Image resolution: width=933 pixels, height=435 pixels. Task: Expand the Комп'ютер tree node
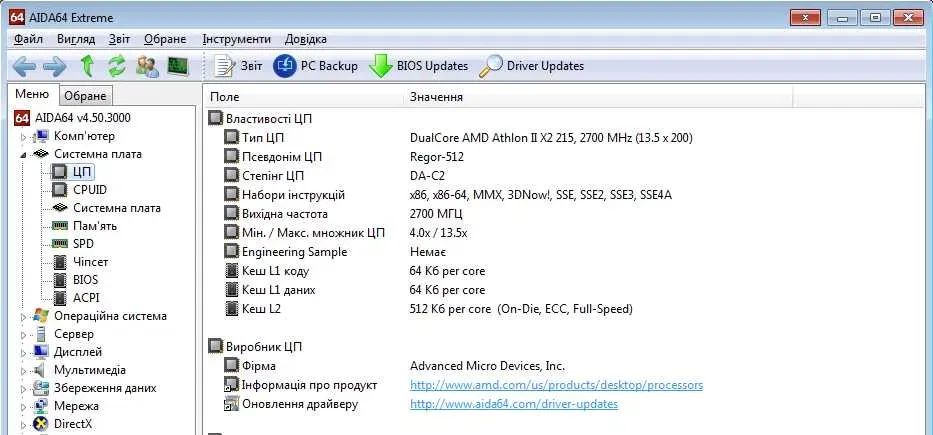25,136
